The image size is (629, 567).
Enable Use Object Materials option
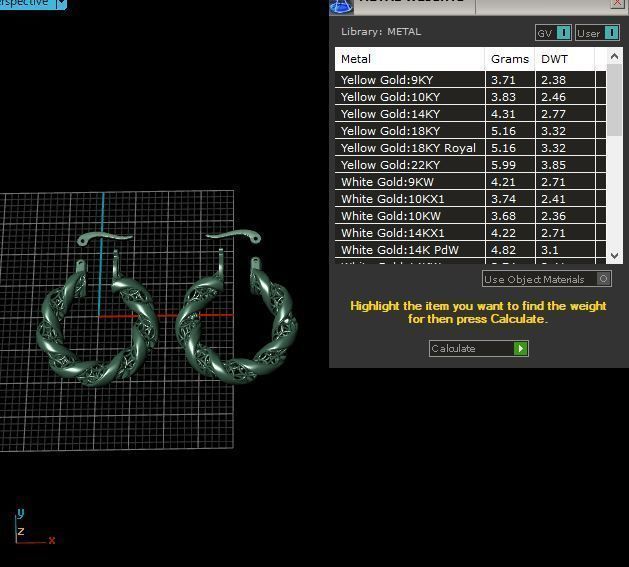(547, 279)
